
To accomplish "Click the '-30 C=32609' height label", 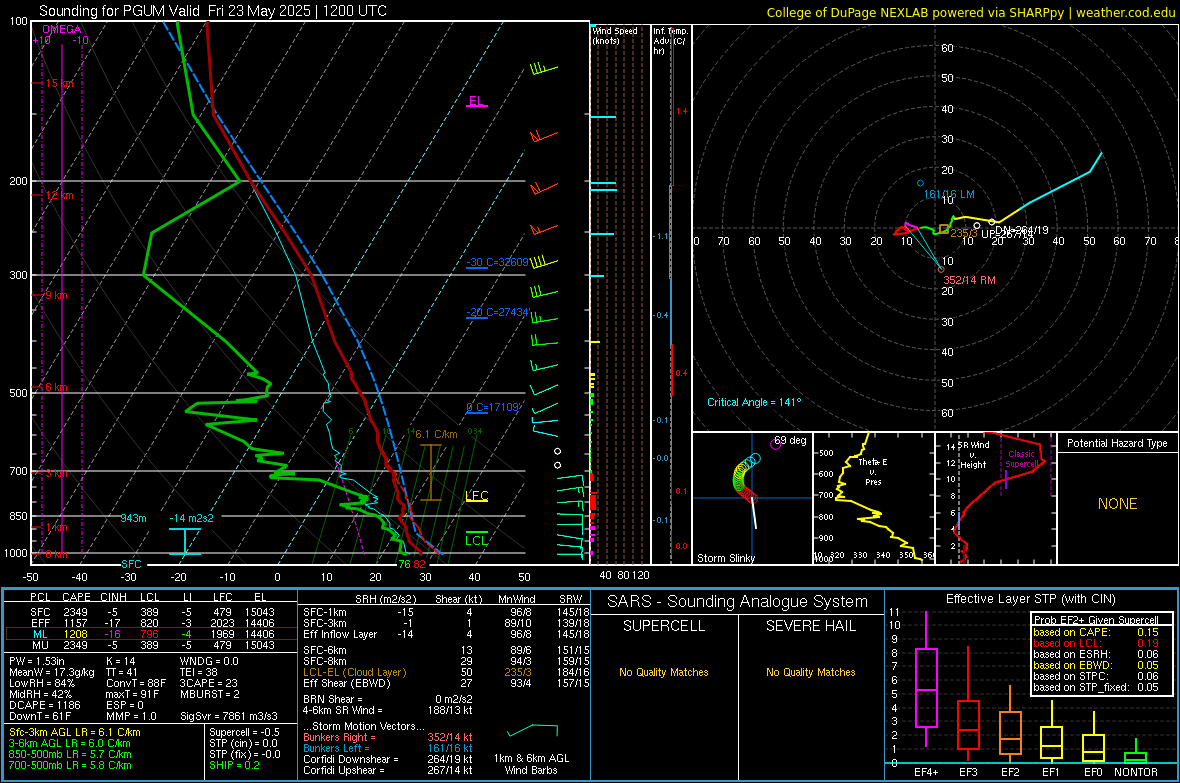I will [497, 262].
